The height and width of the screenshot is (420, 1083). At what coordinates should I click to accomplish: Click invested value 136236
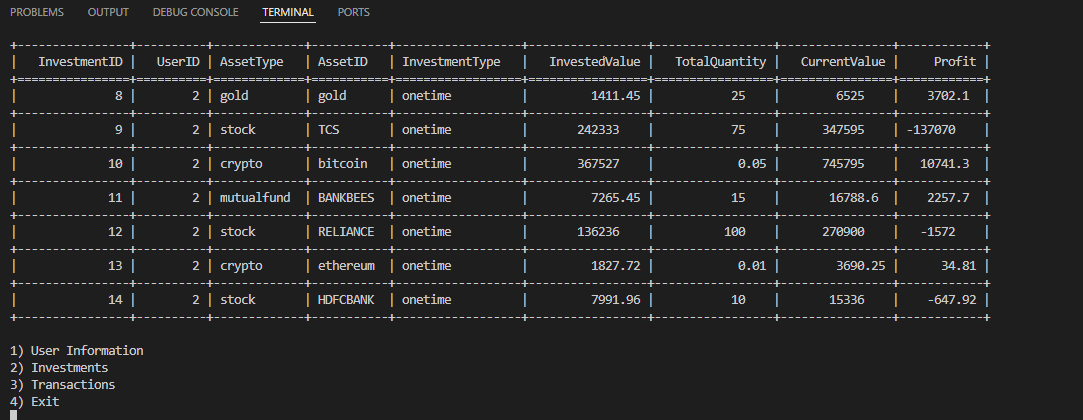click(598, 231)
